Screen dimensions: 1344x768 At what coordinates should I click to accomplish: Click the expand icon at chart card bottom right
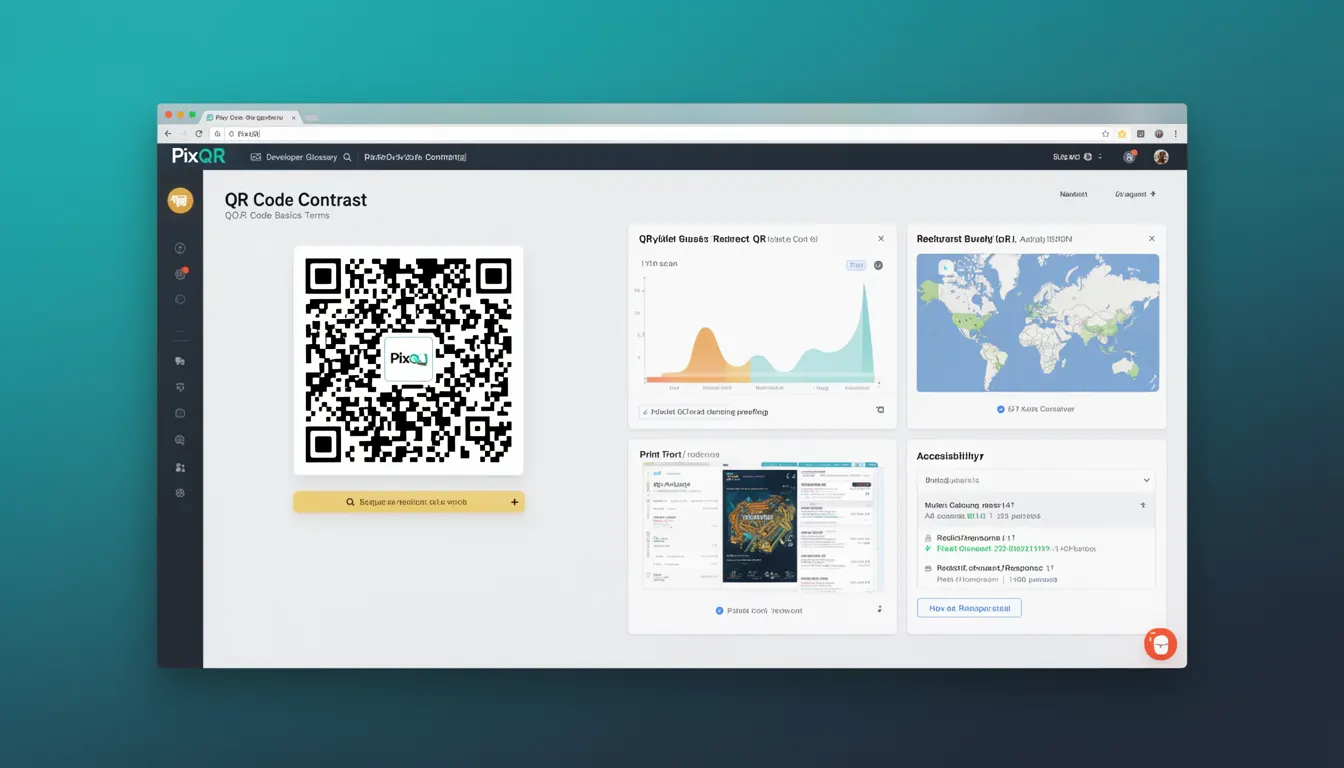880,410
